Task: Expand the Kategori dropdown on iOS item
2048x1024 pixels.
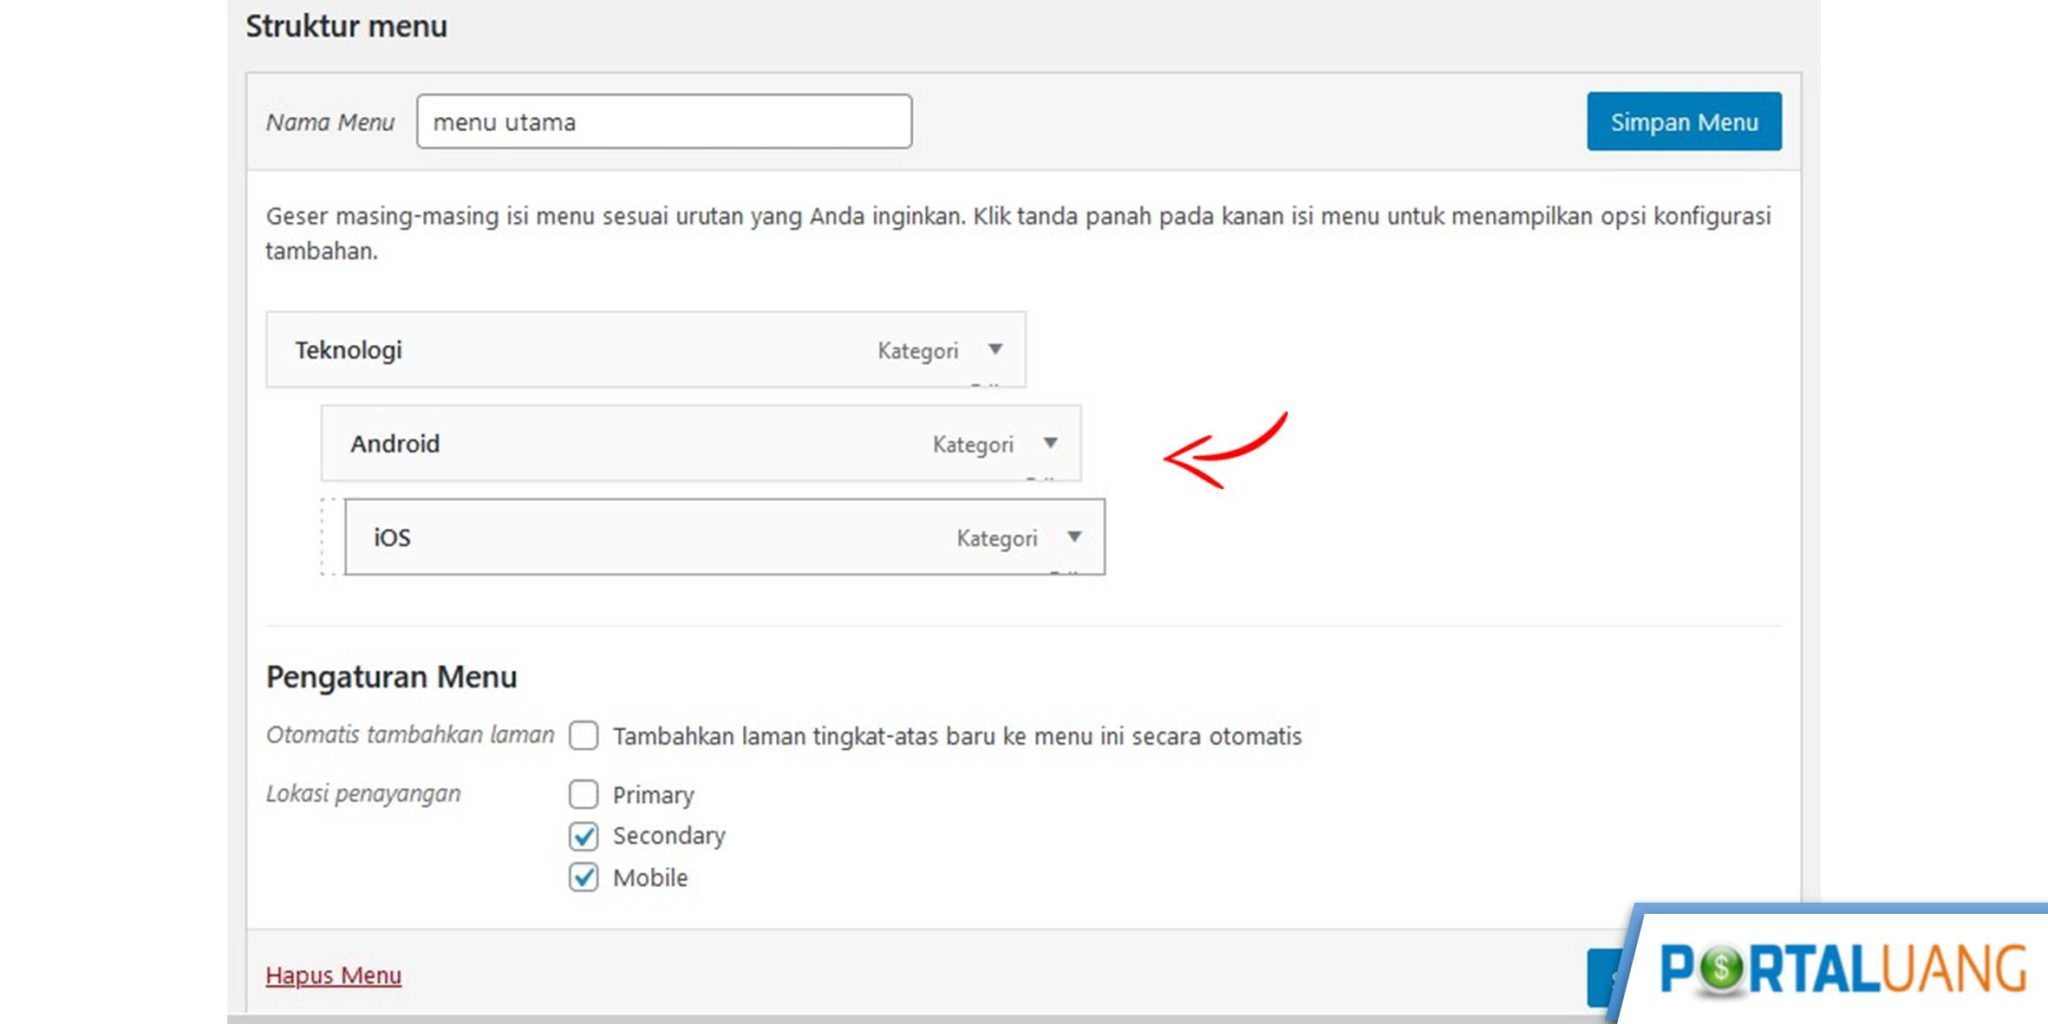Action: pos(1074,537)
